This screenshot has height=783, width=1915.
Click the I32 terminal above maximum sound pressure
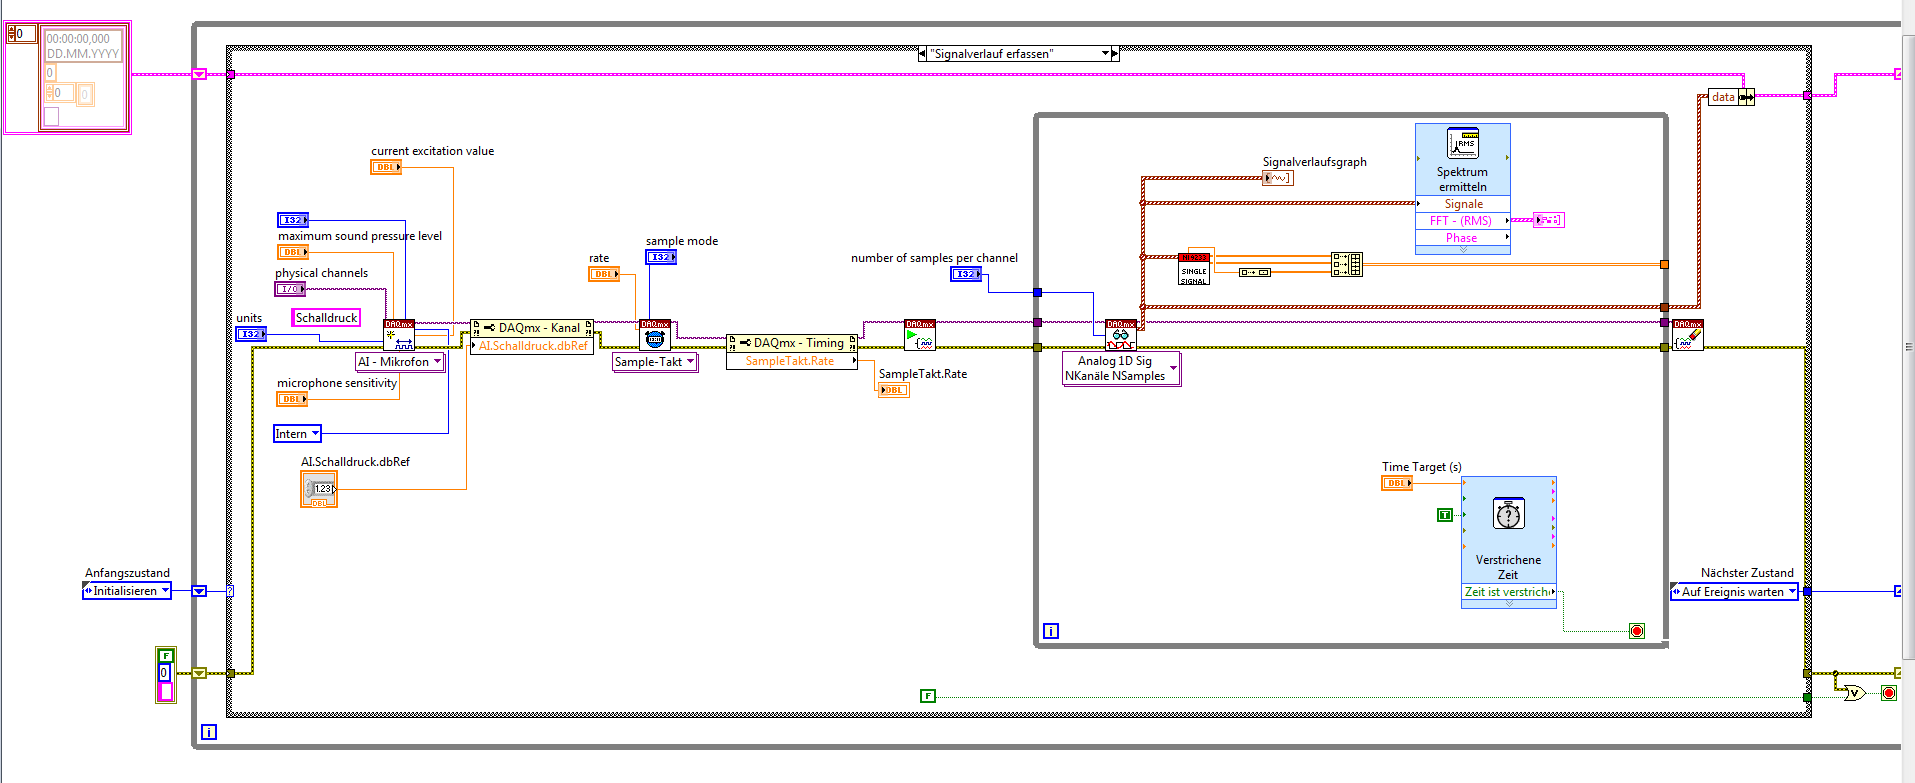tap(293, 220)
